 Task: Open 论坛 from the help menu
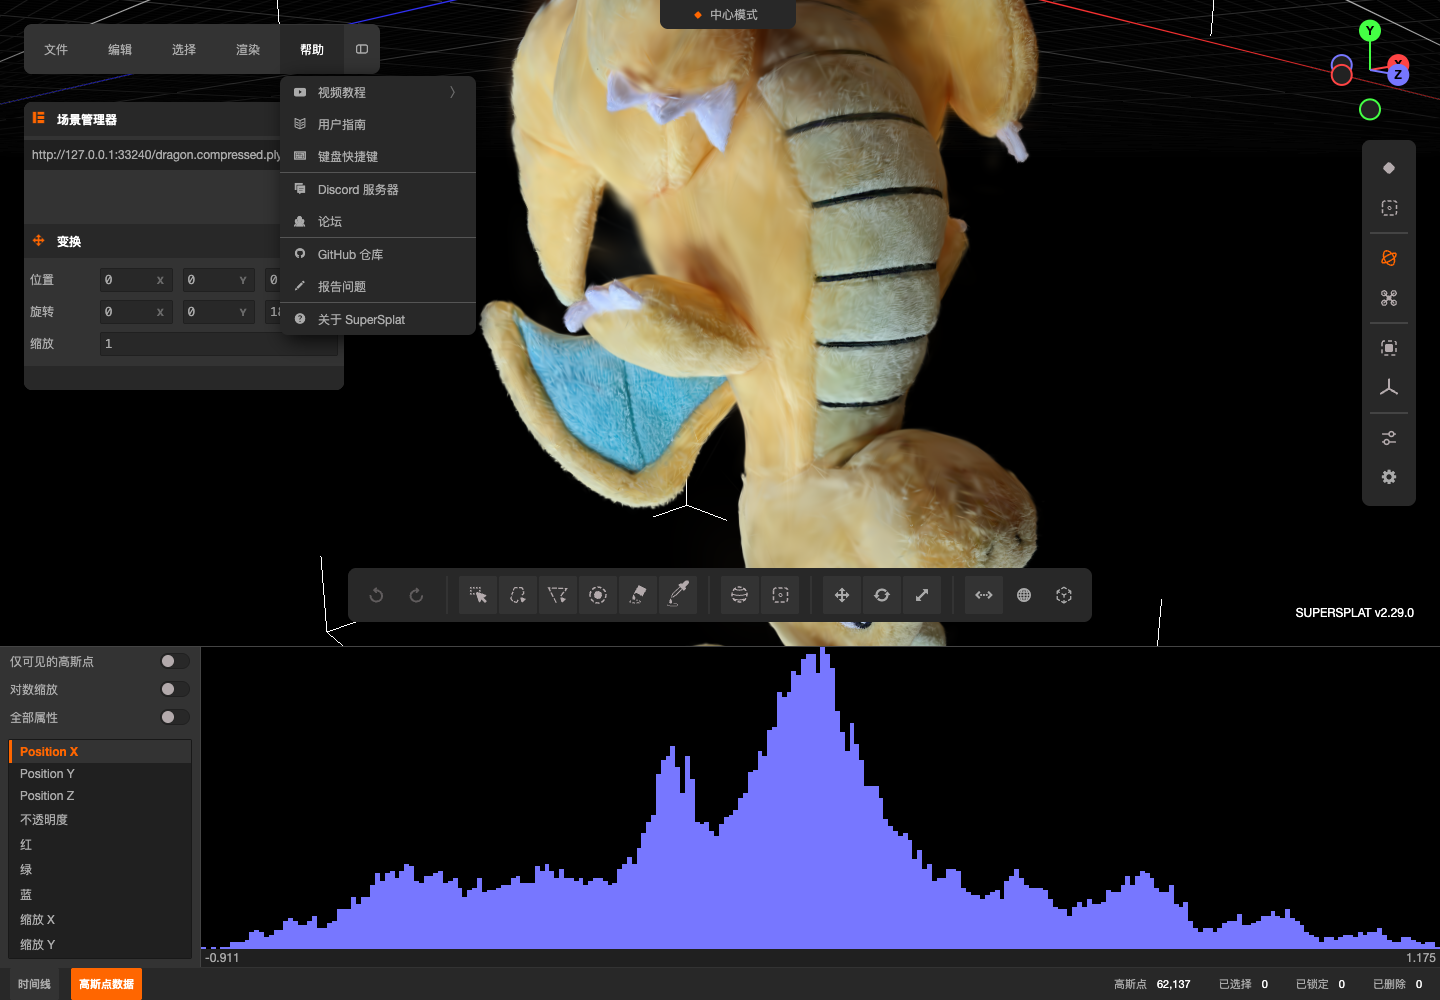378,221
